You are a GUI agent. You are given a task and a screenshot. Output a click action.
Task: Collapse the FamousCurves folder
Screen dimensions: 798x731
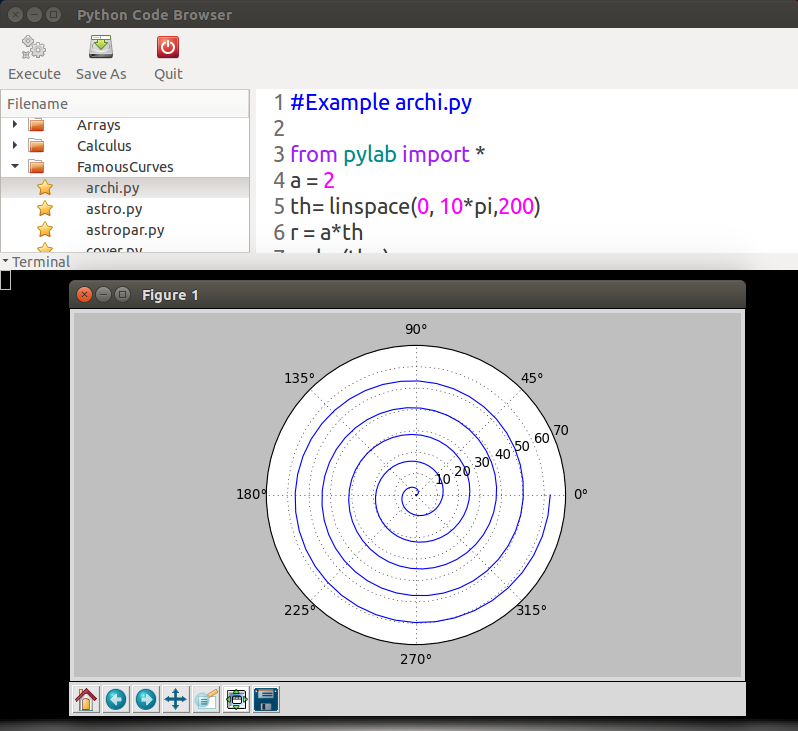click(15, 167)
